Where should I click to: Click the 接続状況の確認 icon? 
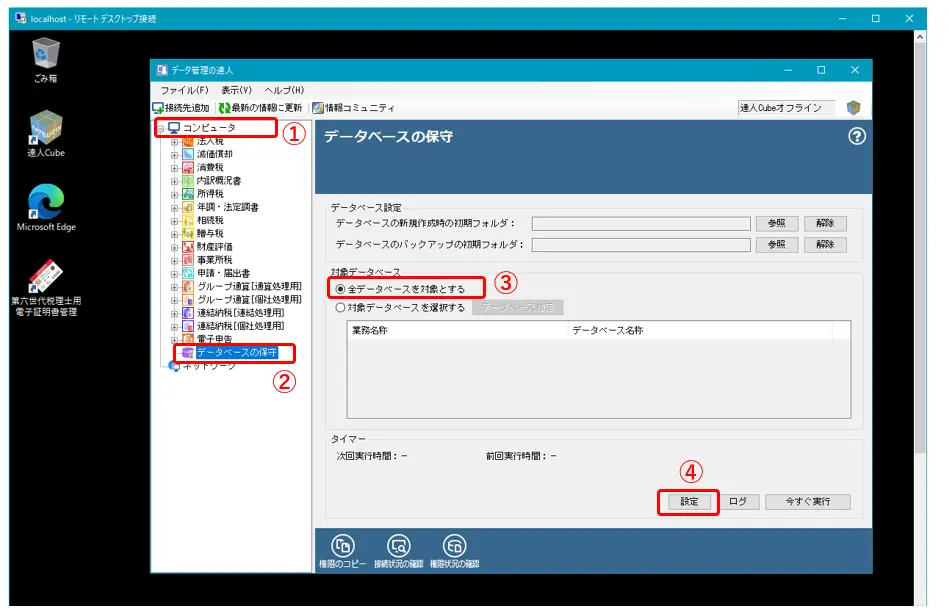(399, 545)
